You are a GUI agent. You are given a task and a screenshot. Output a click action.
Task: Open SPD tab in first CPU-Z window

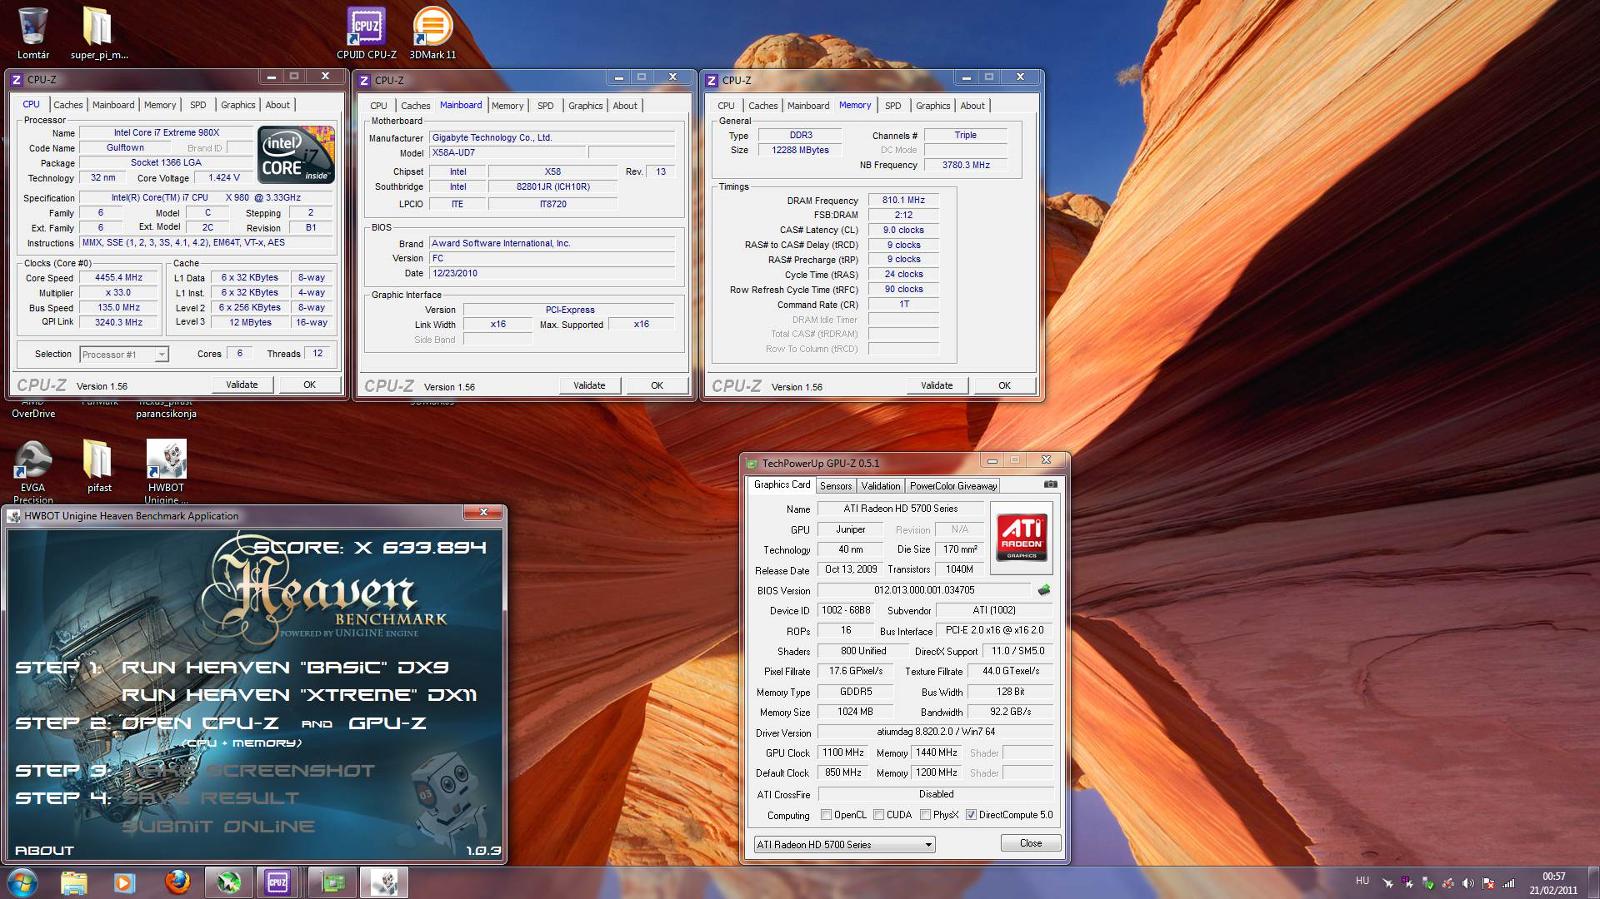(x=198, y=105)
